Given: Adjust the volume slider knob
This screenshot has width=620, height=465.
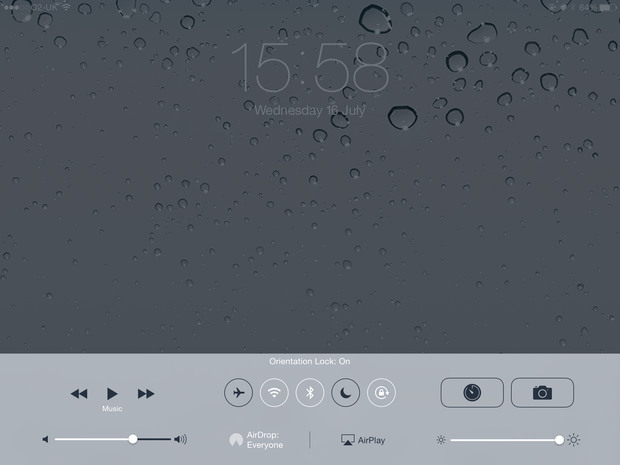Looking at the screenshot, I should click(133, 439).
